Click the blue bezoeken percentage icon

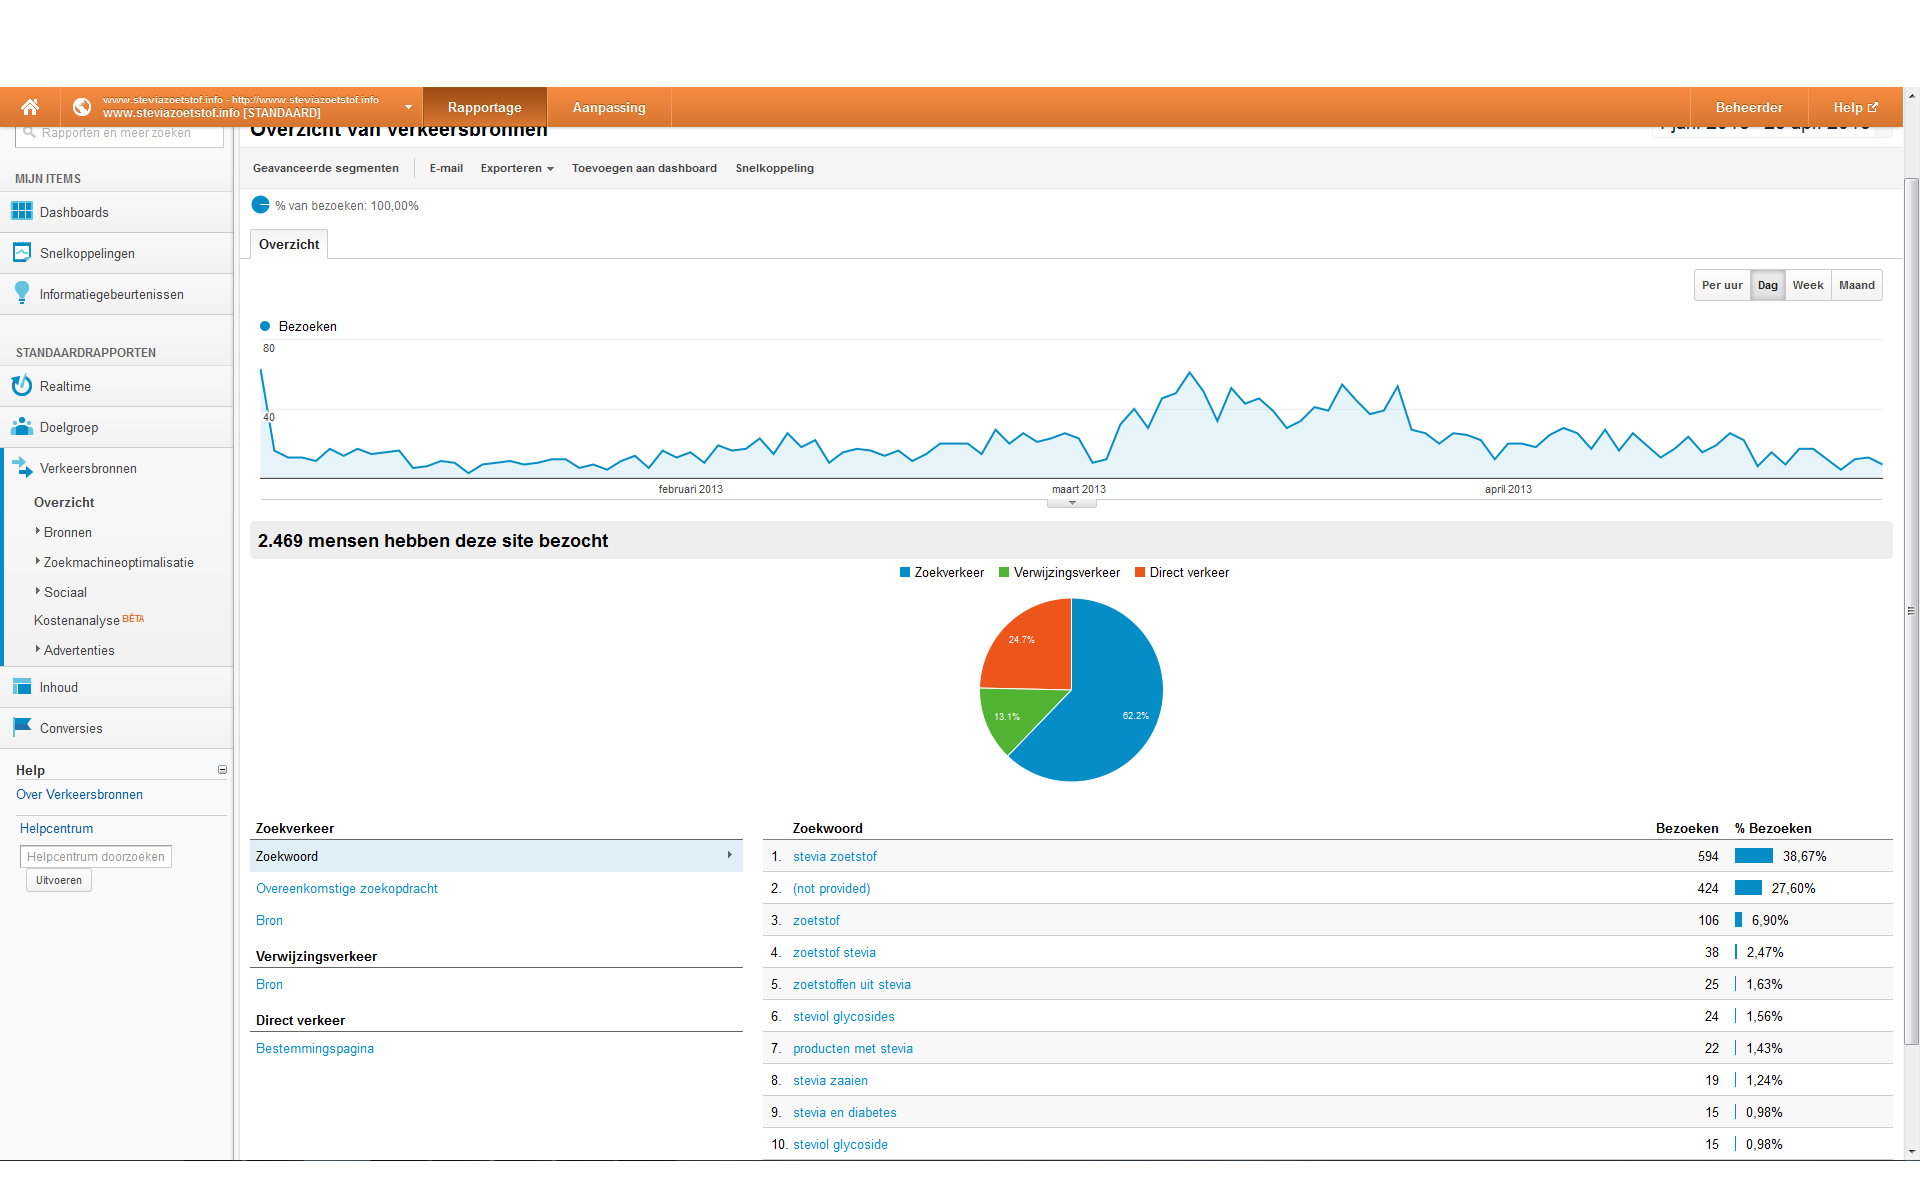coord(261,205)
